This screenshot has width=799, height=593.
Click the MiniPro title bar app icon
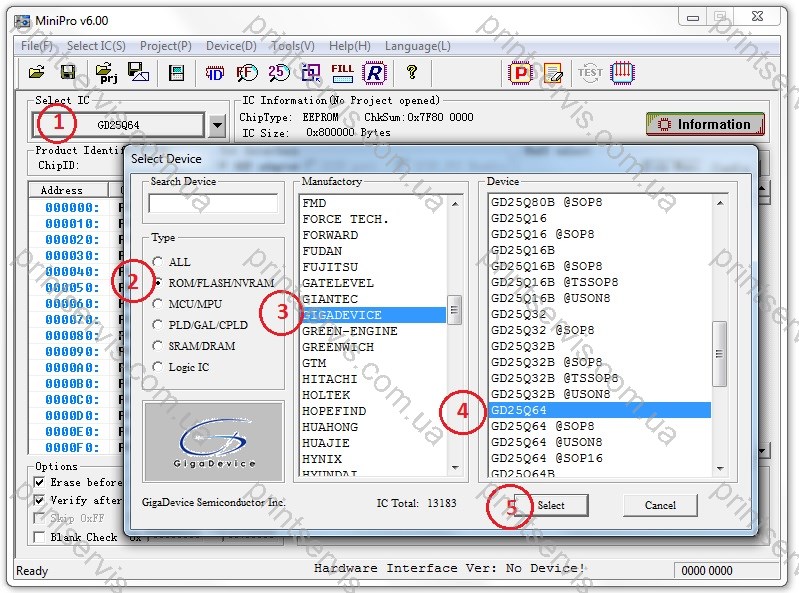click(22, 21)
